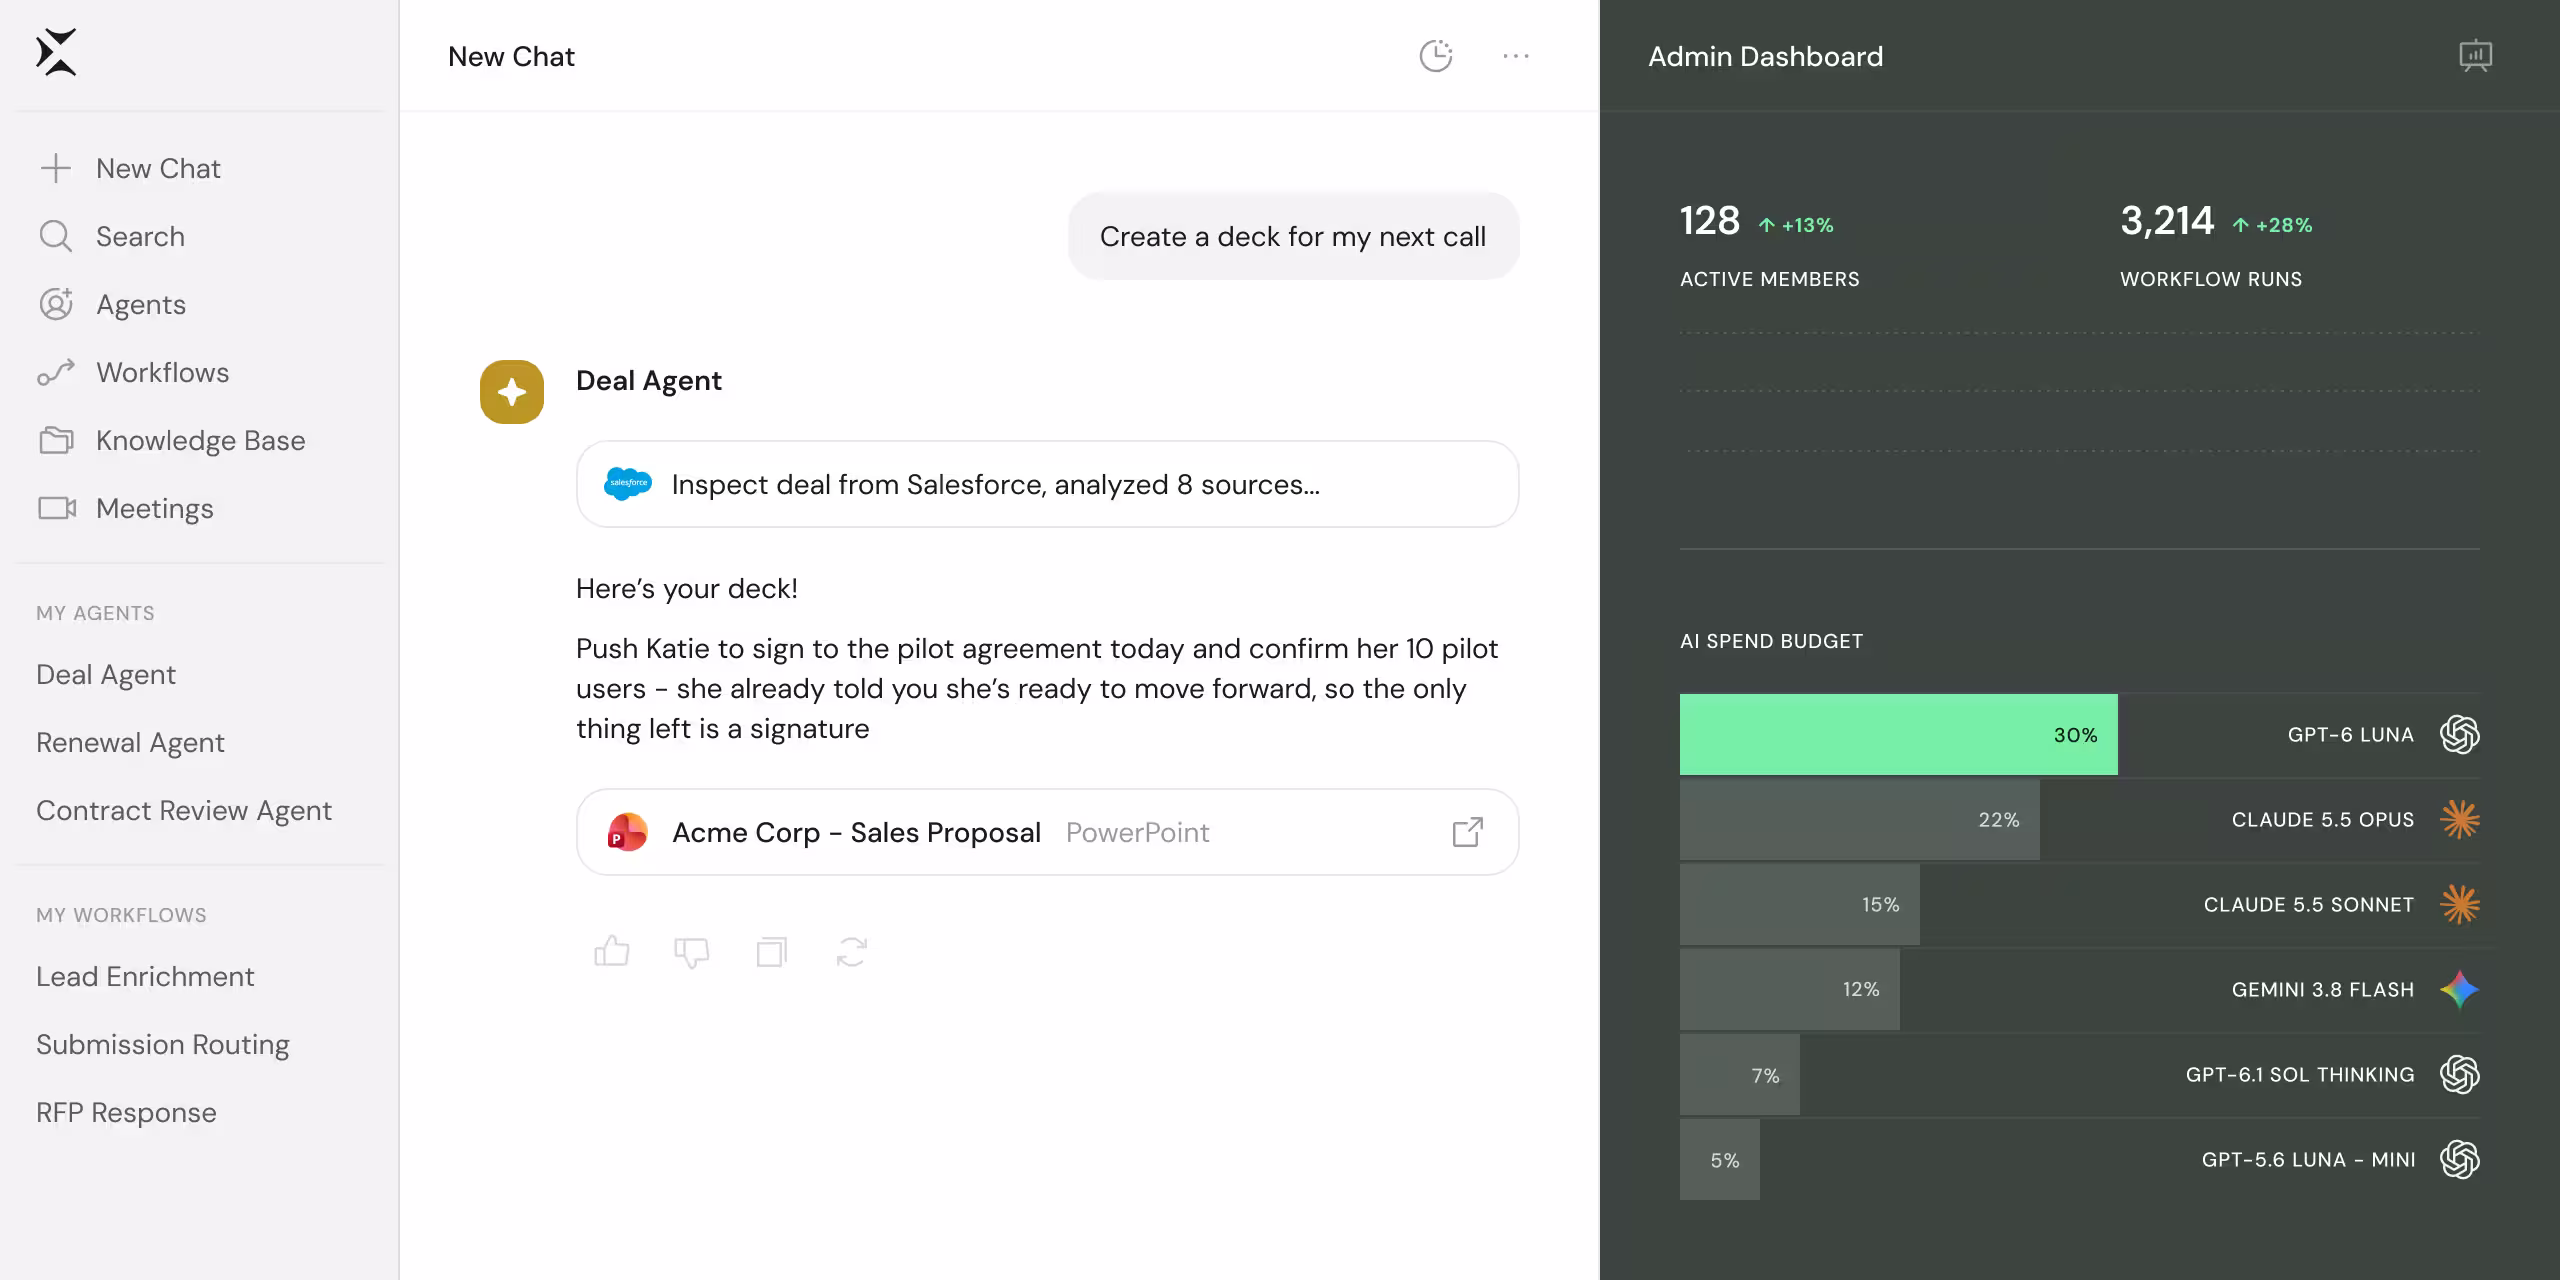Click the Salesforce cloud logo
Image resolution: width=2560 pixels, height=1280 pixels.
coord(628,484)
